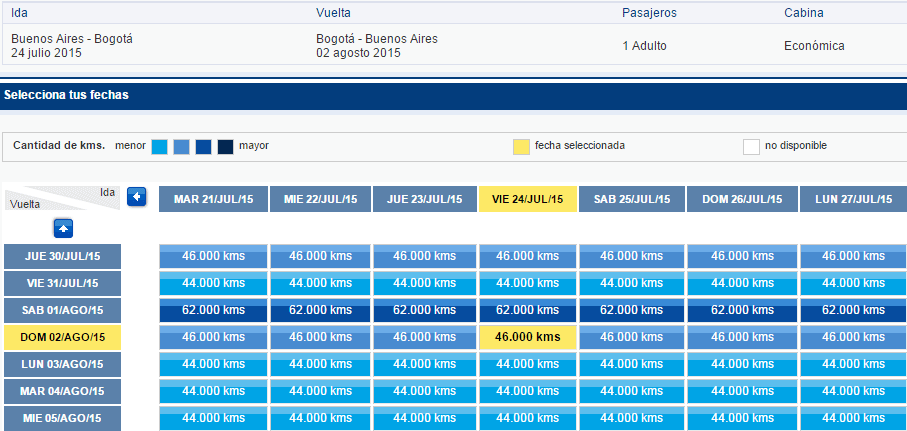Select the yellow 46.000 kms selected cell
Viewport: 907px width, 431px height.
click(528, 337)
